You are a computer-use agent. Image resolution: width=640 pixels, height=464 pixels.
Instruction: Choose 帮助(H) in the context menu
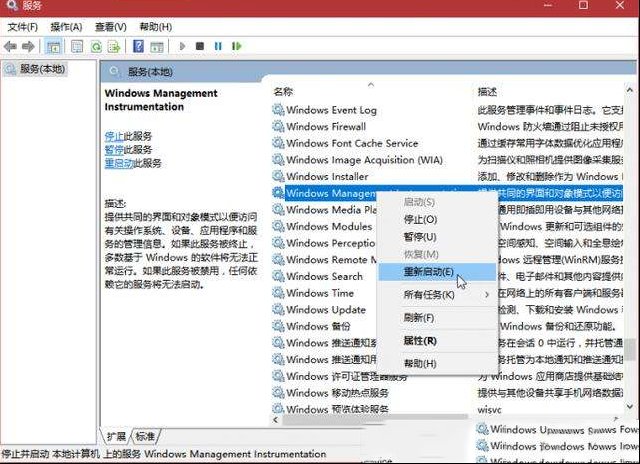(437, 363)
